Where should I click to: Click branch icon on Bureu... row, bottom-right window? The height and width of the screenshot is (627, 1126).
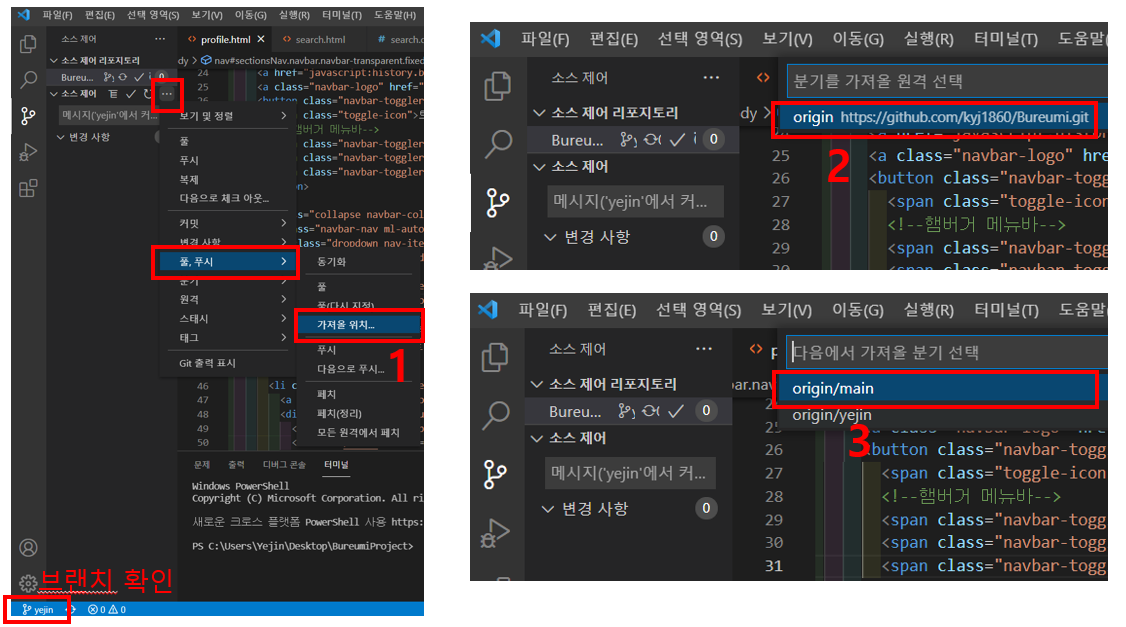[626, 411]
